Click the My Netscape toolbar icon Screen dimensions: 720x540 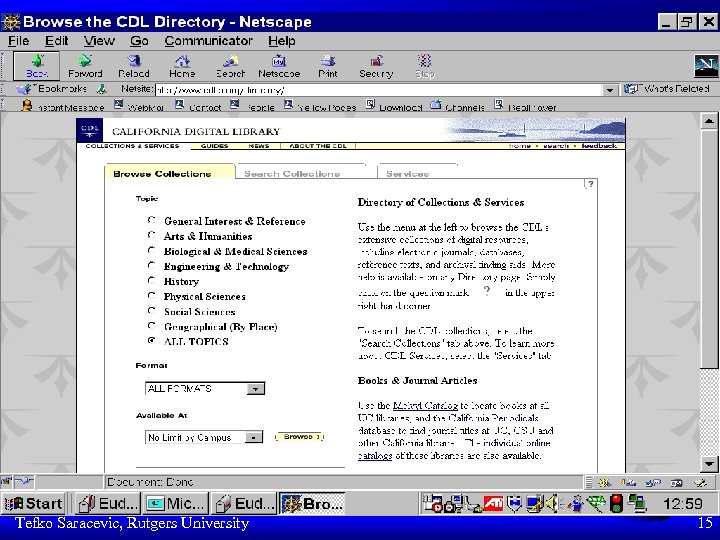279,66
